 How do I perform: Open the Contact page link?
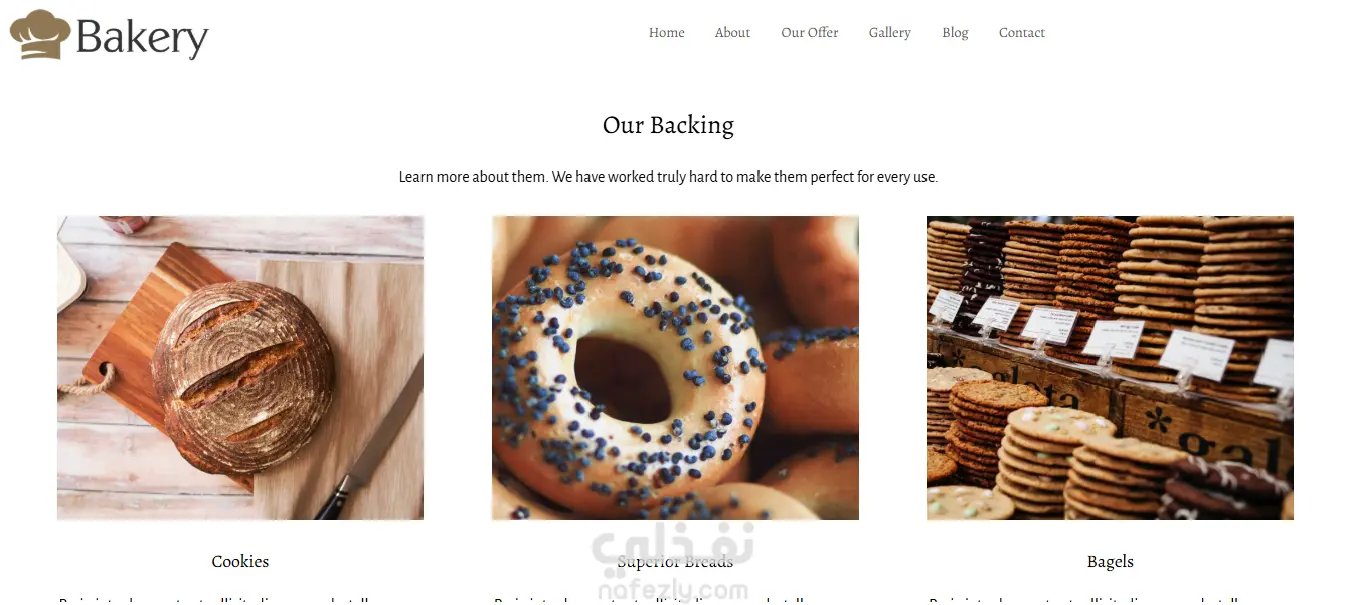[x=1021, y=33]
